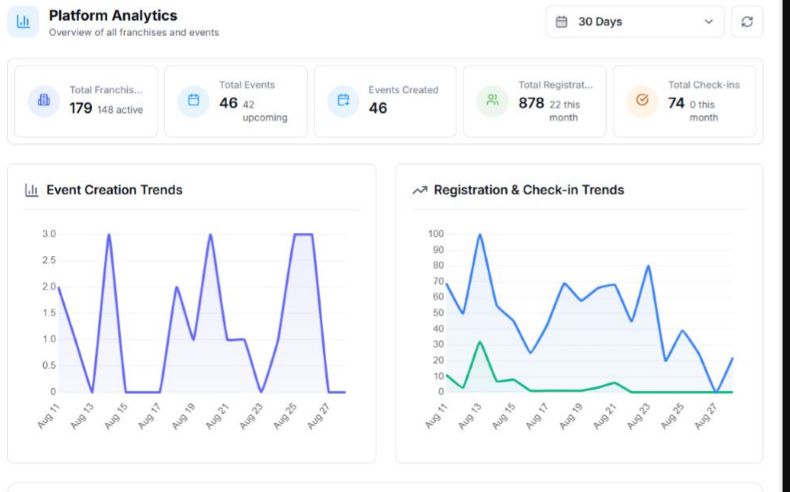Click the Registration & Check-in trend arrow icon
This screenshot has height=492, width=790.
pyautogui.click(x=420, y=190)
